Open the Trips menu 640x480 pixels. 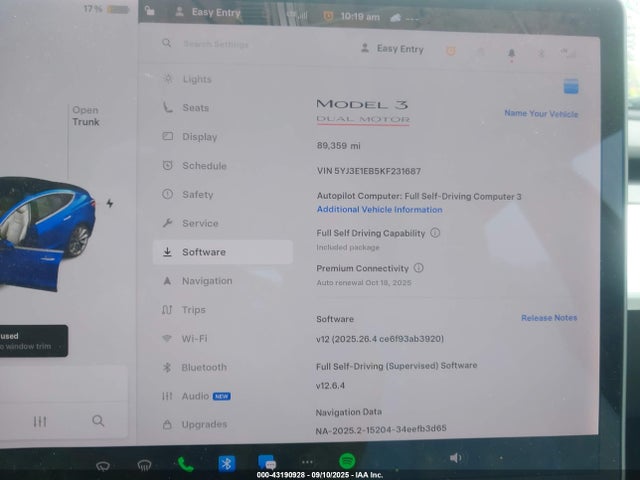[184, 310]
